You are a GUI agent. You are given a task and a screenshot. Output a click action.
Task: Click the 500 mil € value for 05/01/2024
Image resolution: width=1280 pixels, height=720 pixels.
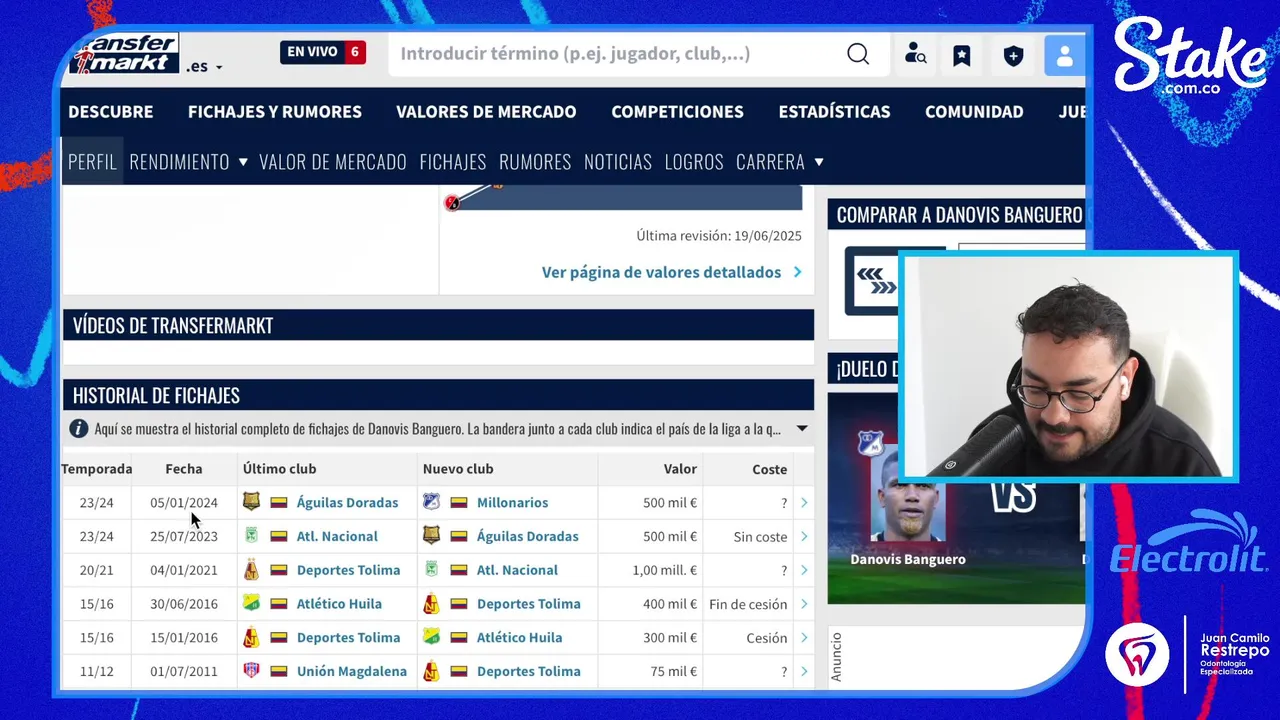coord(670,503)
